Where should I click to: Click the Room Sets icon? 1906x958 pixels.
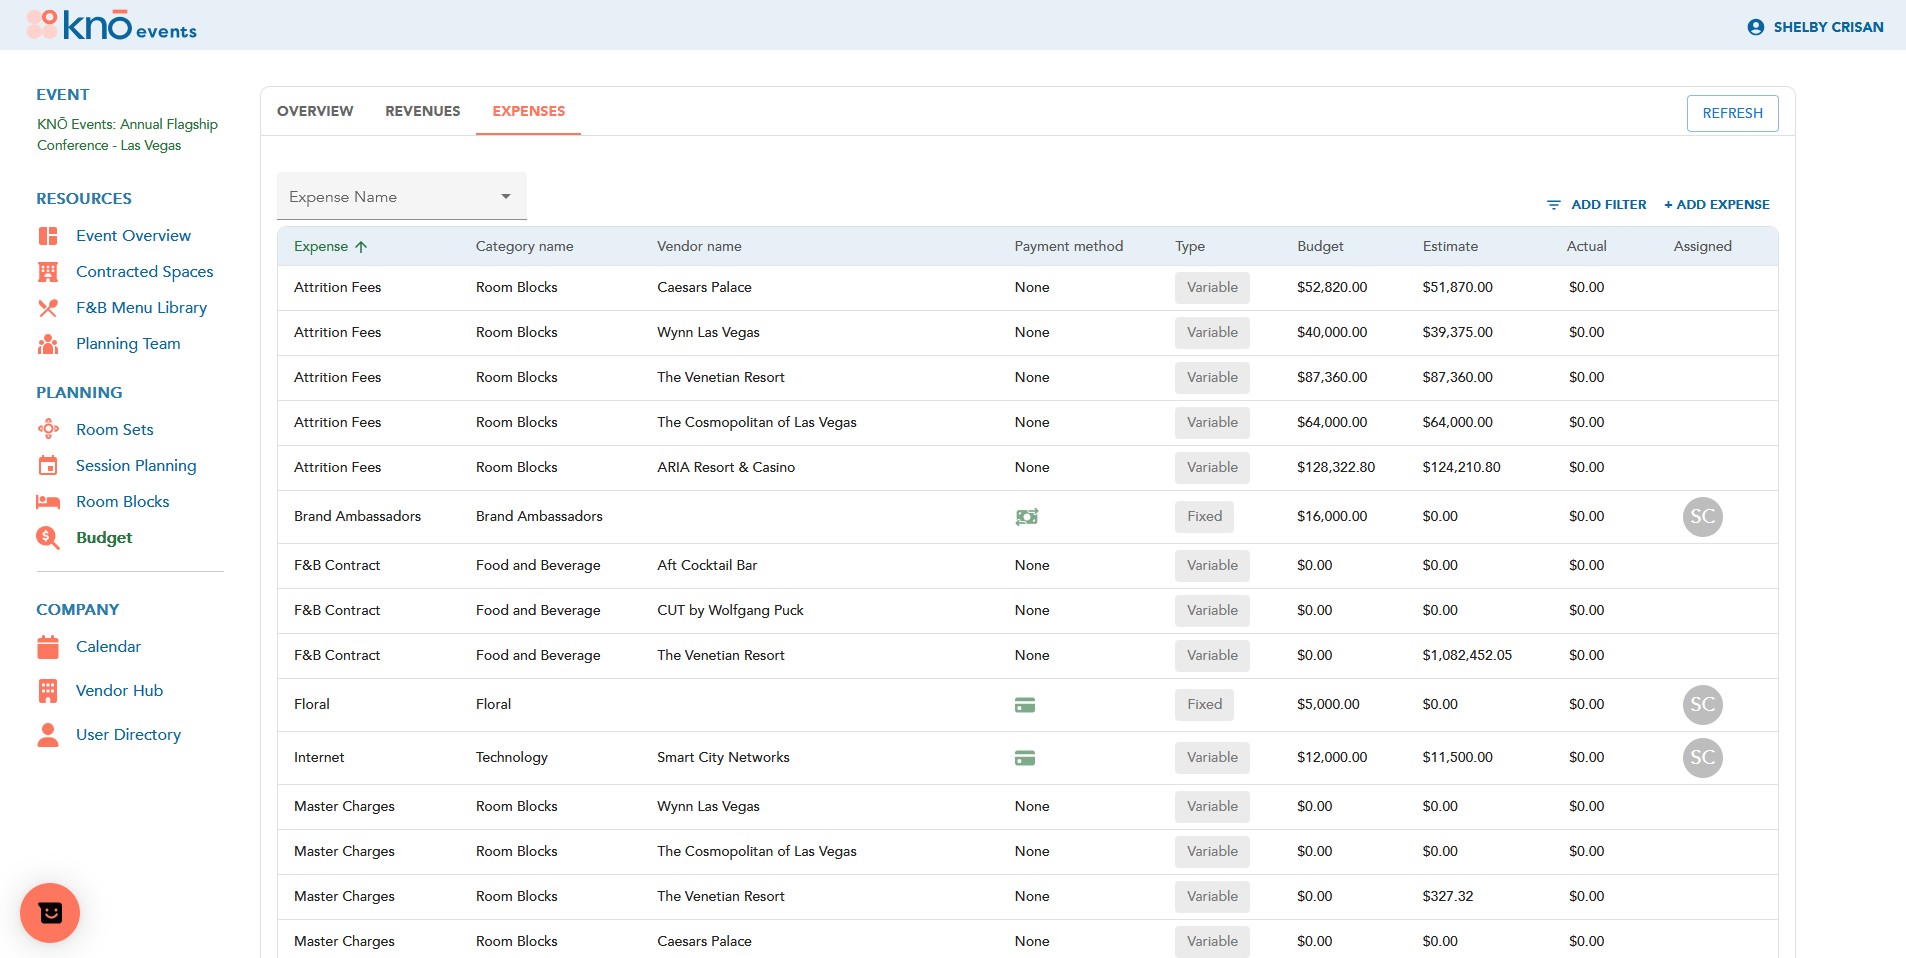(x=48, y=430)
